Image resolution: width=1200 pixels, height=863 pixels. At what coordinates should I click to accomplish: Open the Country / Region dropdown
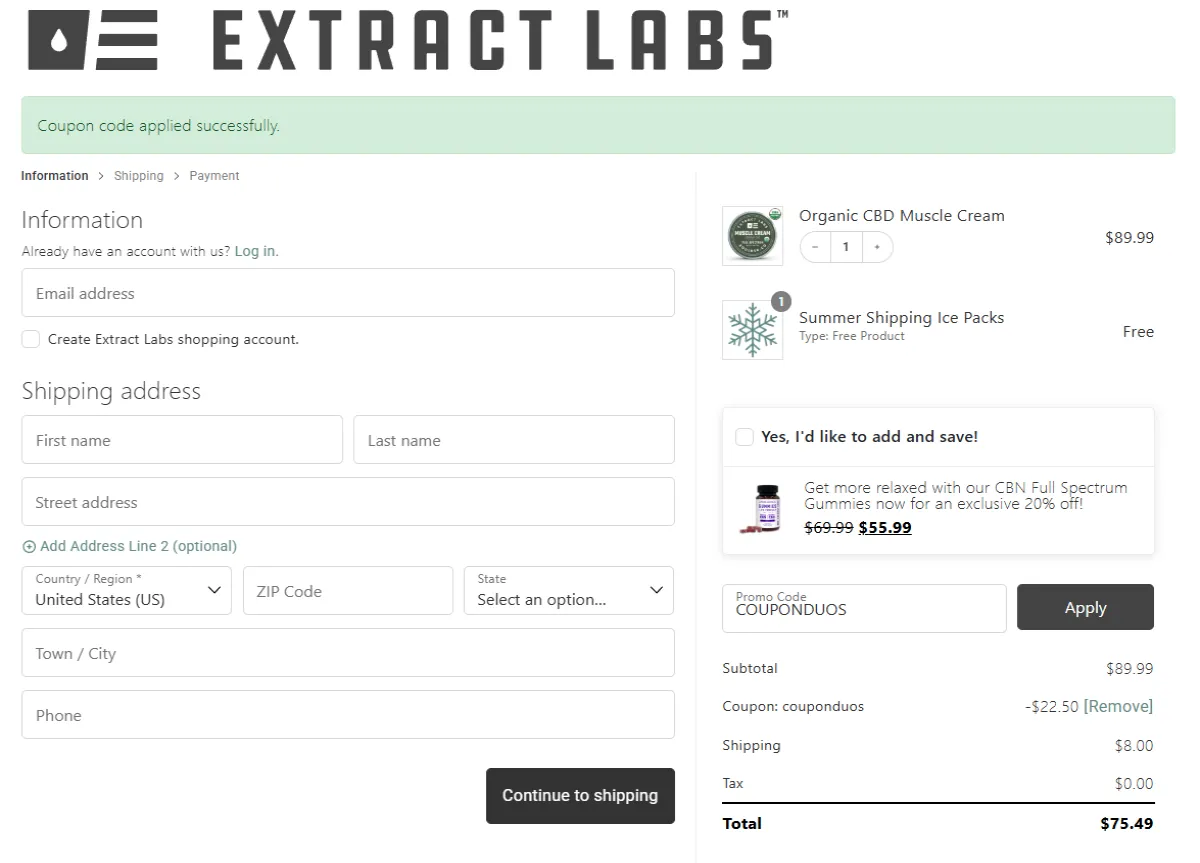(127, 591)
